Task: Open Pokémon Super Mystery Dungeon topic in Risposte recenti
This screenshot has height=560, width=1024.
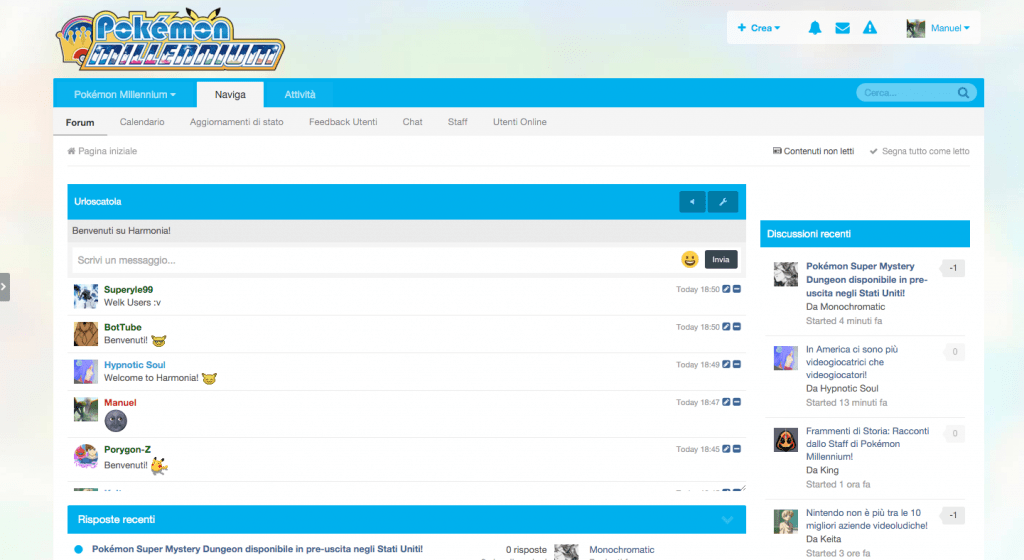Action: tap(257, 550)
